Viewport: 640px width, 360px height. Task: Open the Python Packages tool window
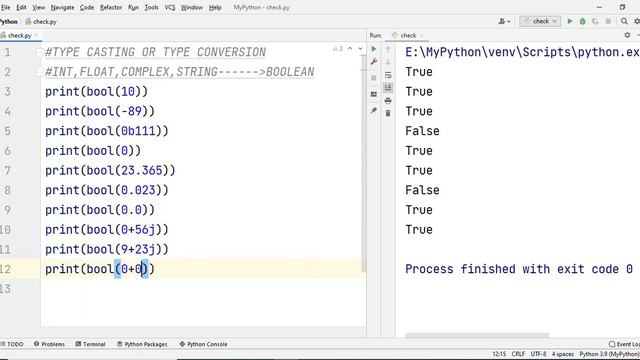coord(142,344)
